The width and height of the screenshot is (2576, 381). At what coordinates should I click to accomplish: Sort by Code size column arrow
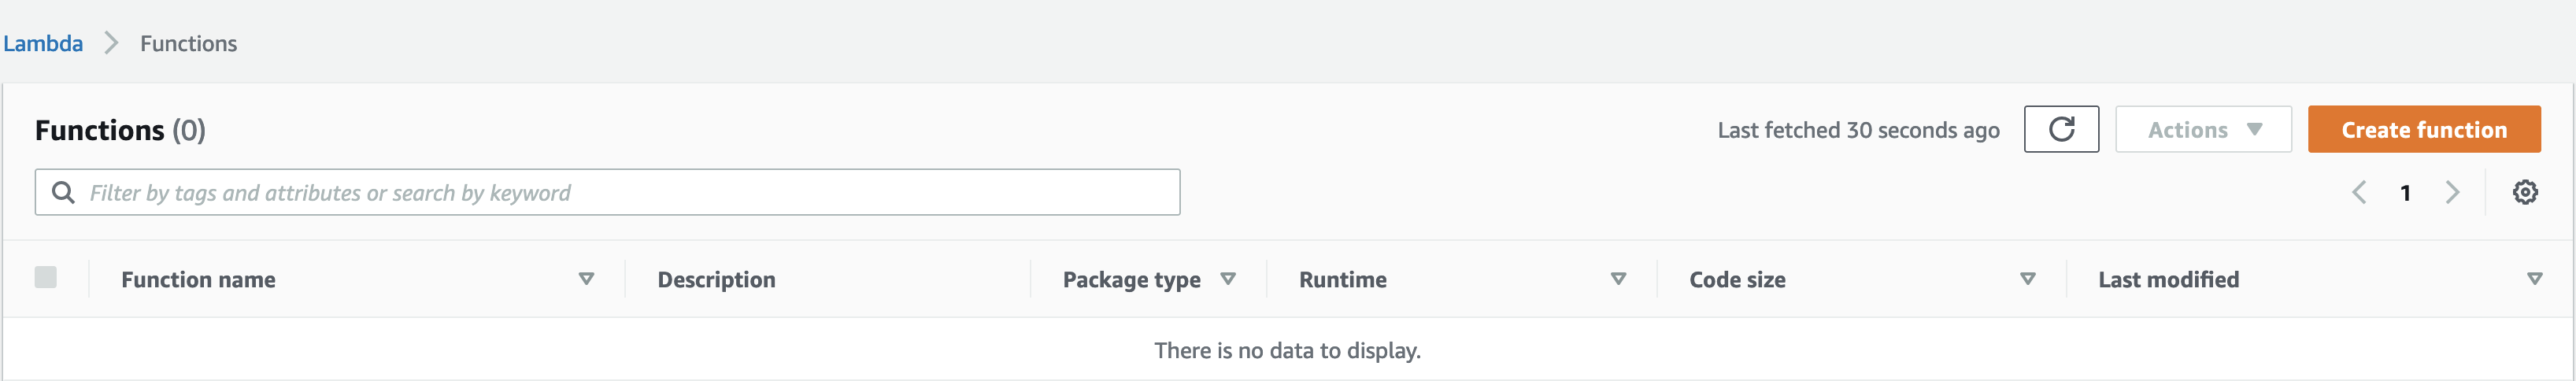click(x=2027, y=279)
